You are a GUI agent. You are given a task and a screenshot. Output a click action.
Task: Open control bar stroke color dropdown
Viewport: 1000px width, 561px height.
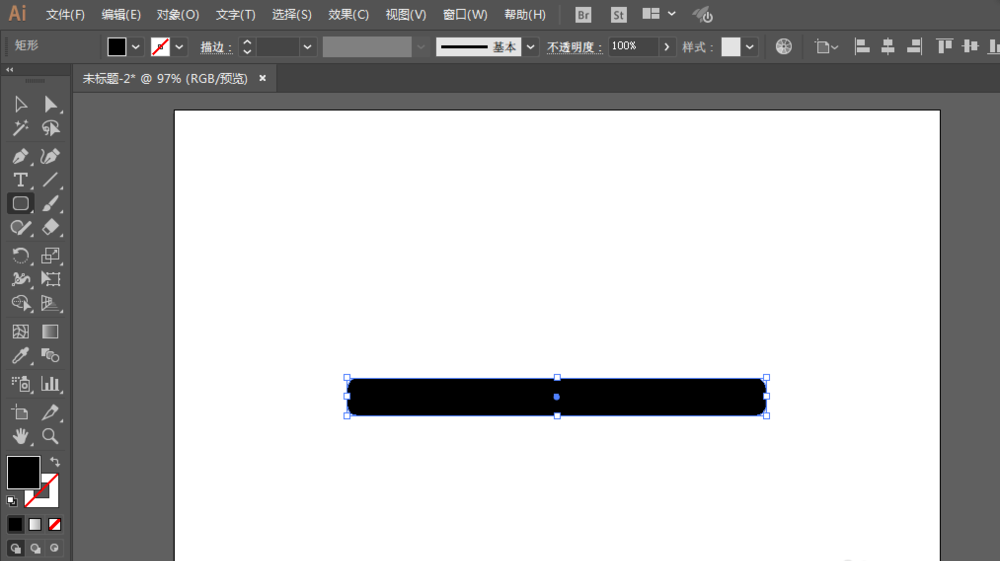179,47
